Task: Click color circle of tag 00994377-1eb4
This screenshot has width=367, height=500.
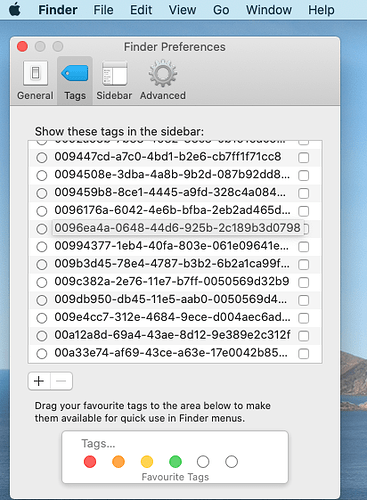Action: (x=42, y=247)
